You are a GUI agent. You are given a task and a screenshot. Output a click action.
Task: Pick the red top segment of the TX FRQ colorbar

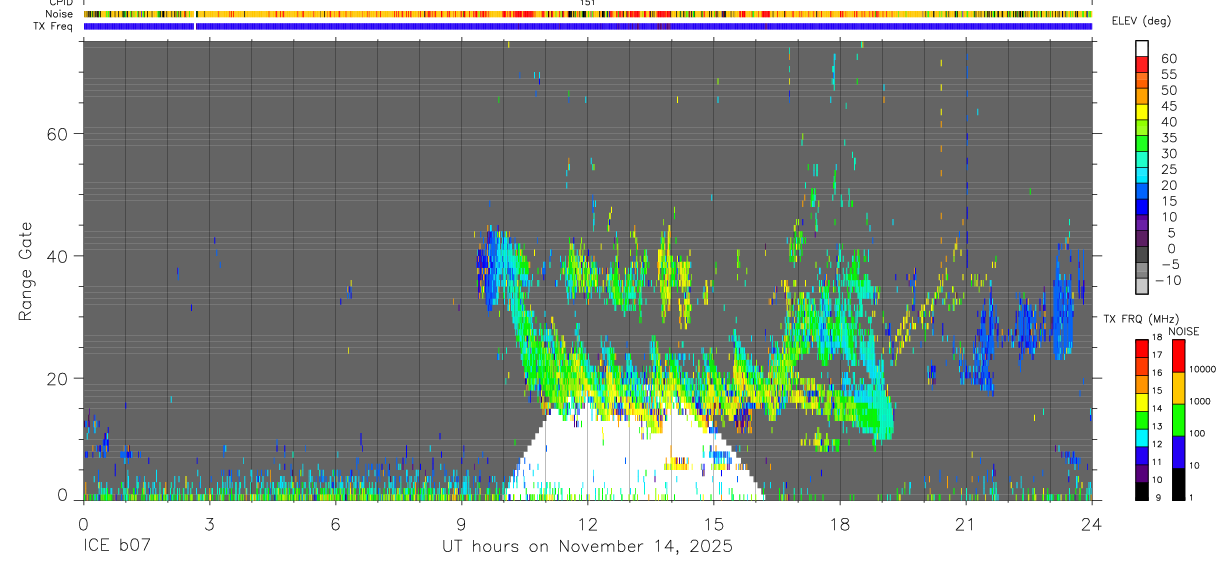[1142, 348]
